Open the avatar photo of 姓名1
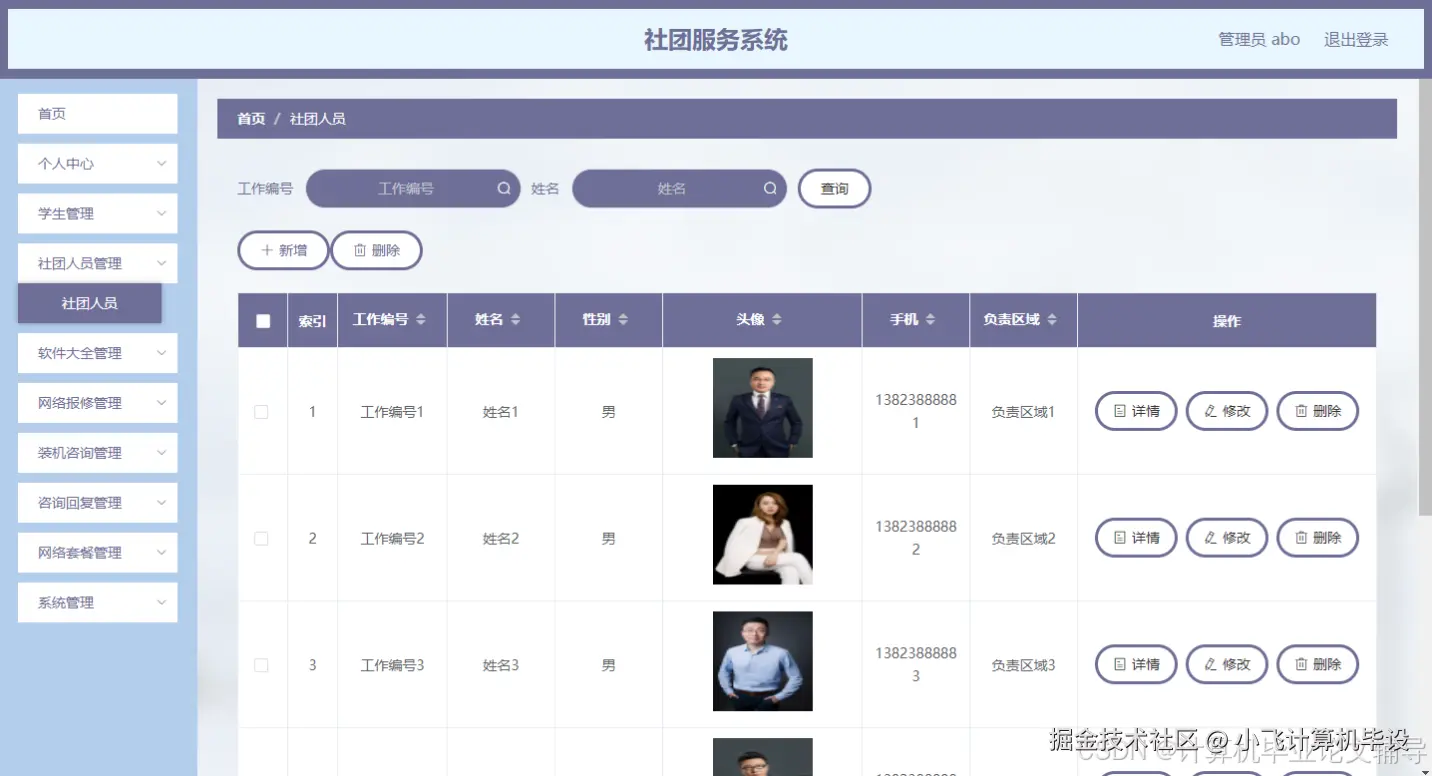The width and height of the screenshot is (1432, 776). pyautogui.click(x=763, y=408)
